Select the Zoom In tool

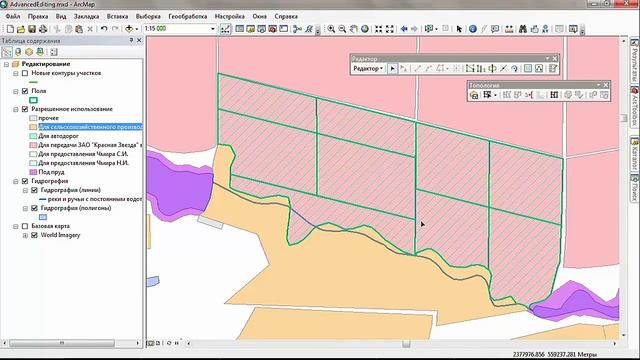click(x=331, y=29)
